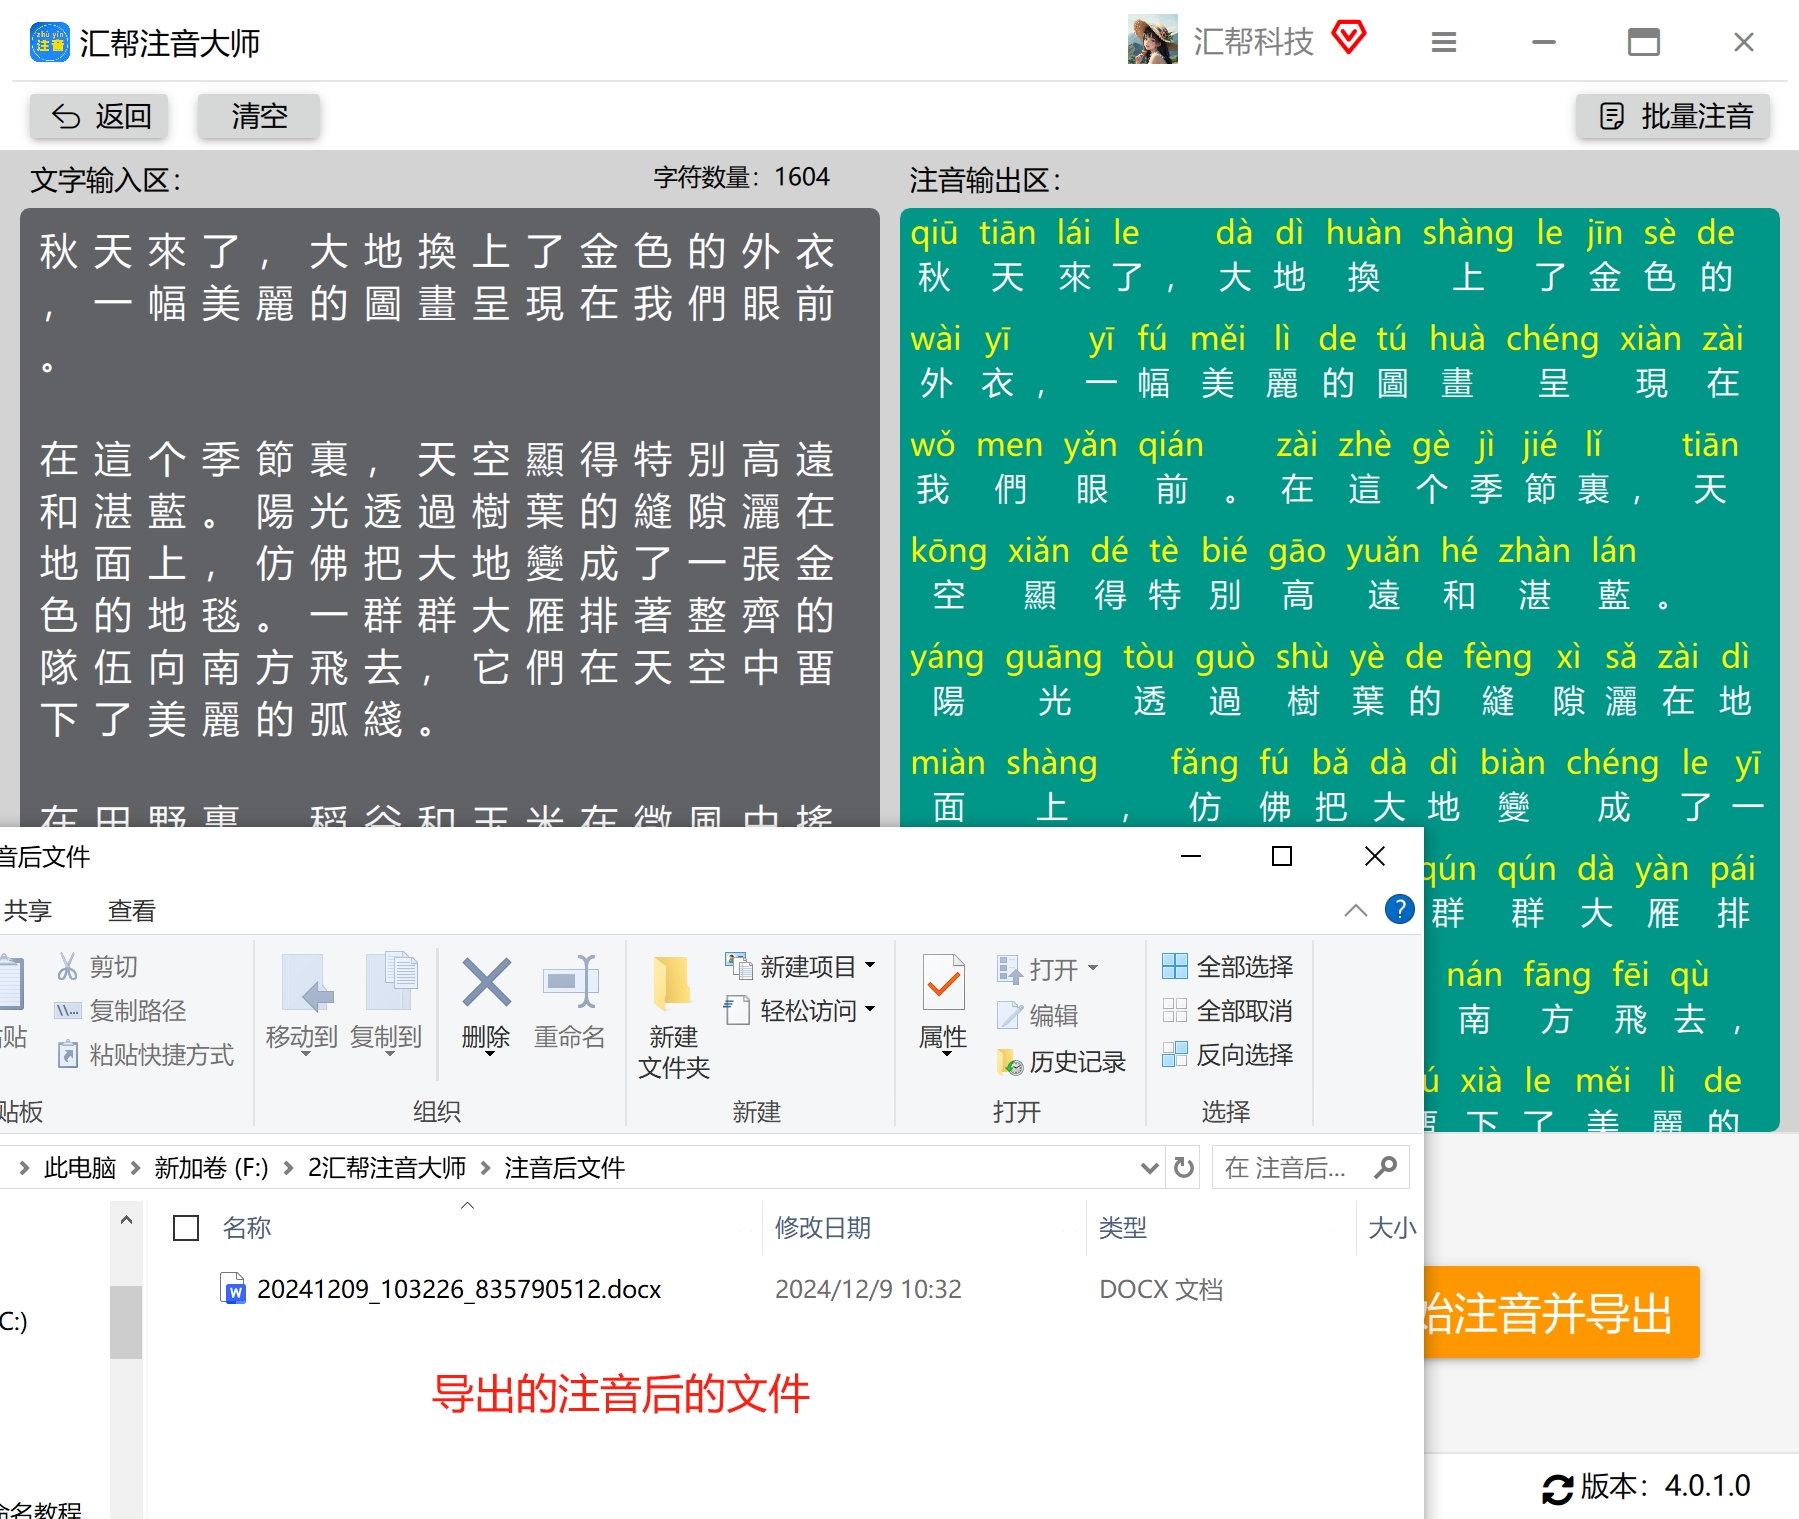The height and width of the screenshot is (1519, 1799).
Task: Click the 历史记录 history item
Action: point(1062,1061)
